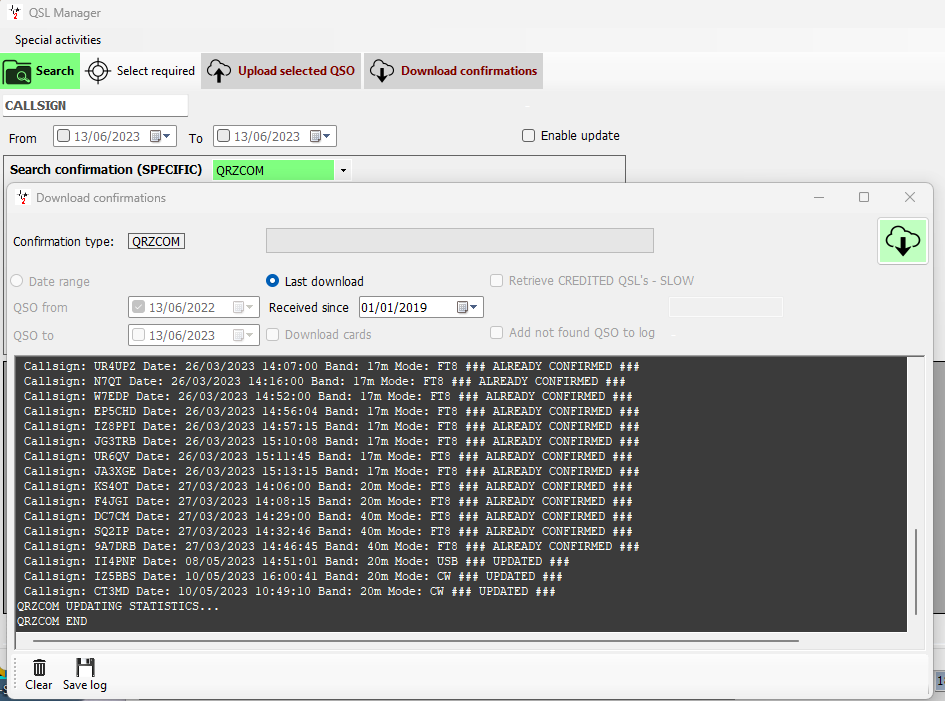Start download with green cloud arrow button

(x=902, y=241)
